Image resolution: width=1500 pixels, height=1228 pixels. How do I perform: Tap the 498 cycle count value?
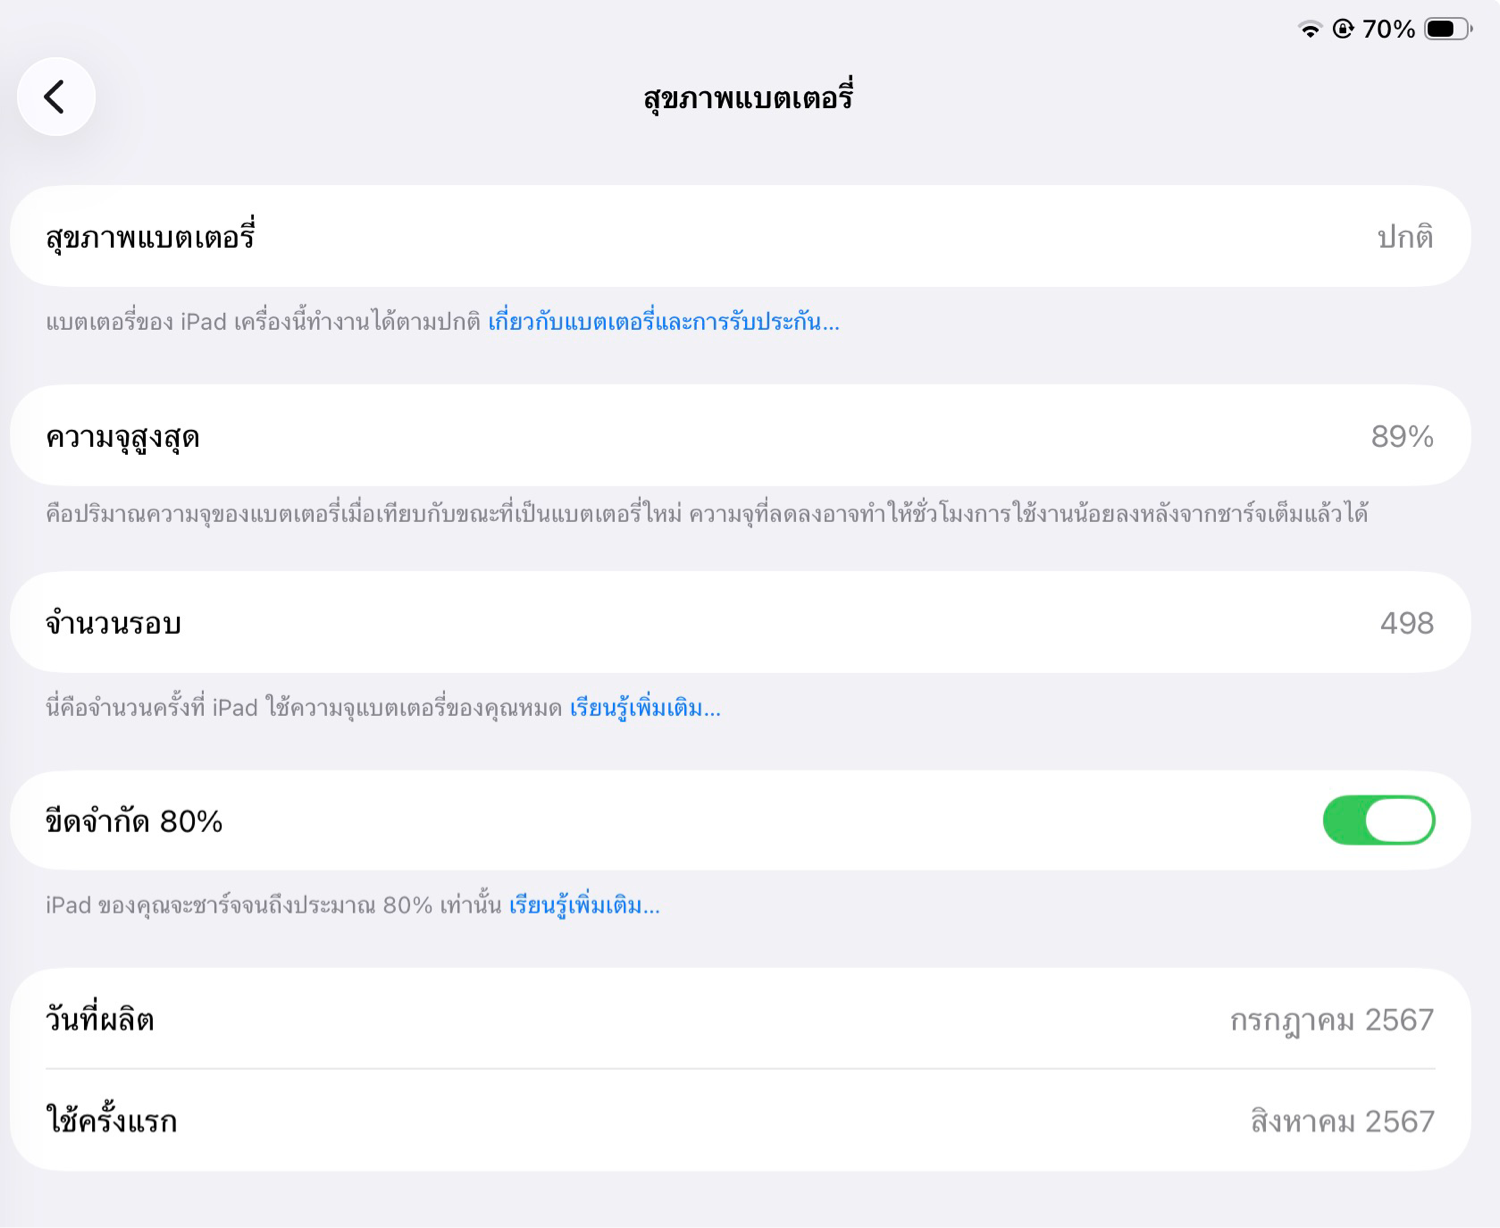(x=1406, y=623)
